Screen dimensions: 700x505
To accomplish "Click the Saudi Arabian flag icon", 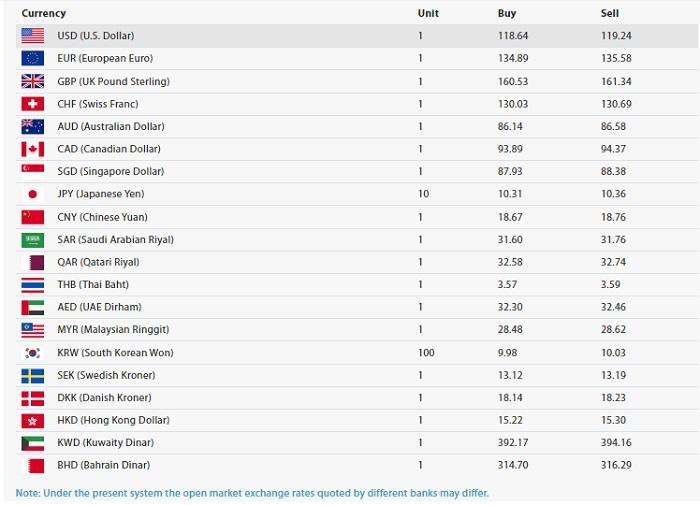I will tap(32, 239).
